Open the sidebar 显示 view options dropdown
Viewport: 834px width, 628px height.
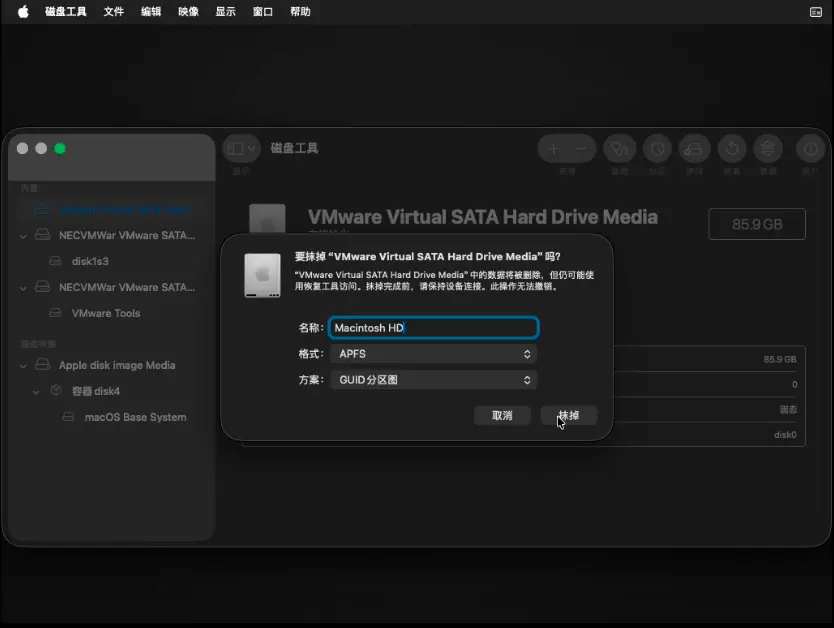point(241,149)
